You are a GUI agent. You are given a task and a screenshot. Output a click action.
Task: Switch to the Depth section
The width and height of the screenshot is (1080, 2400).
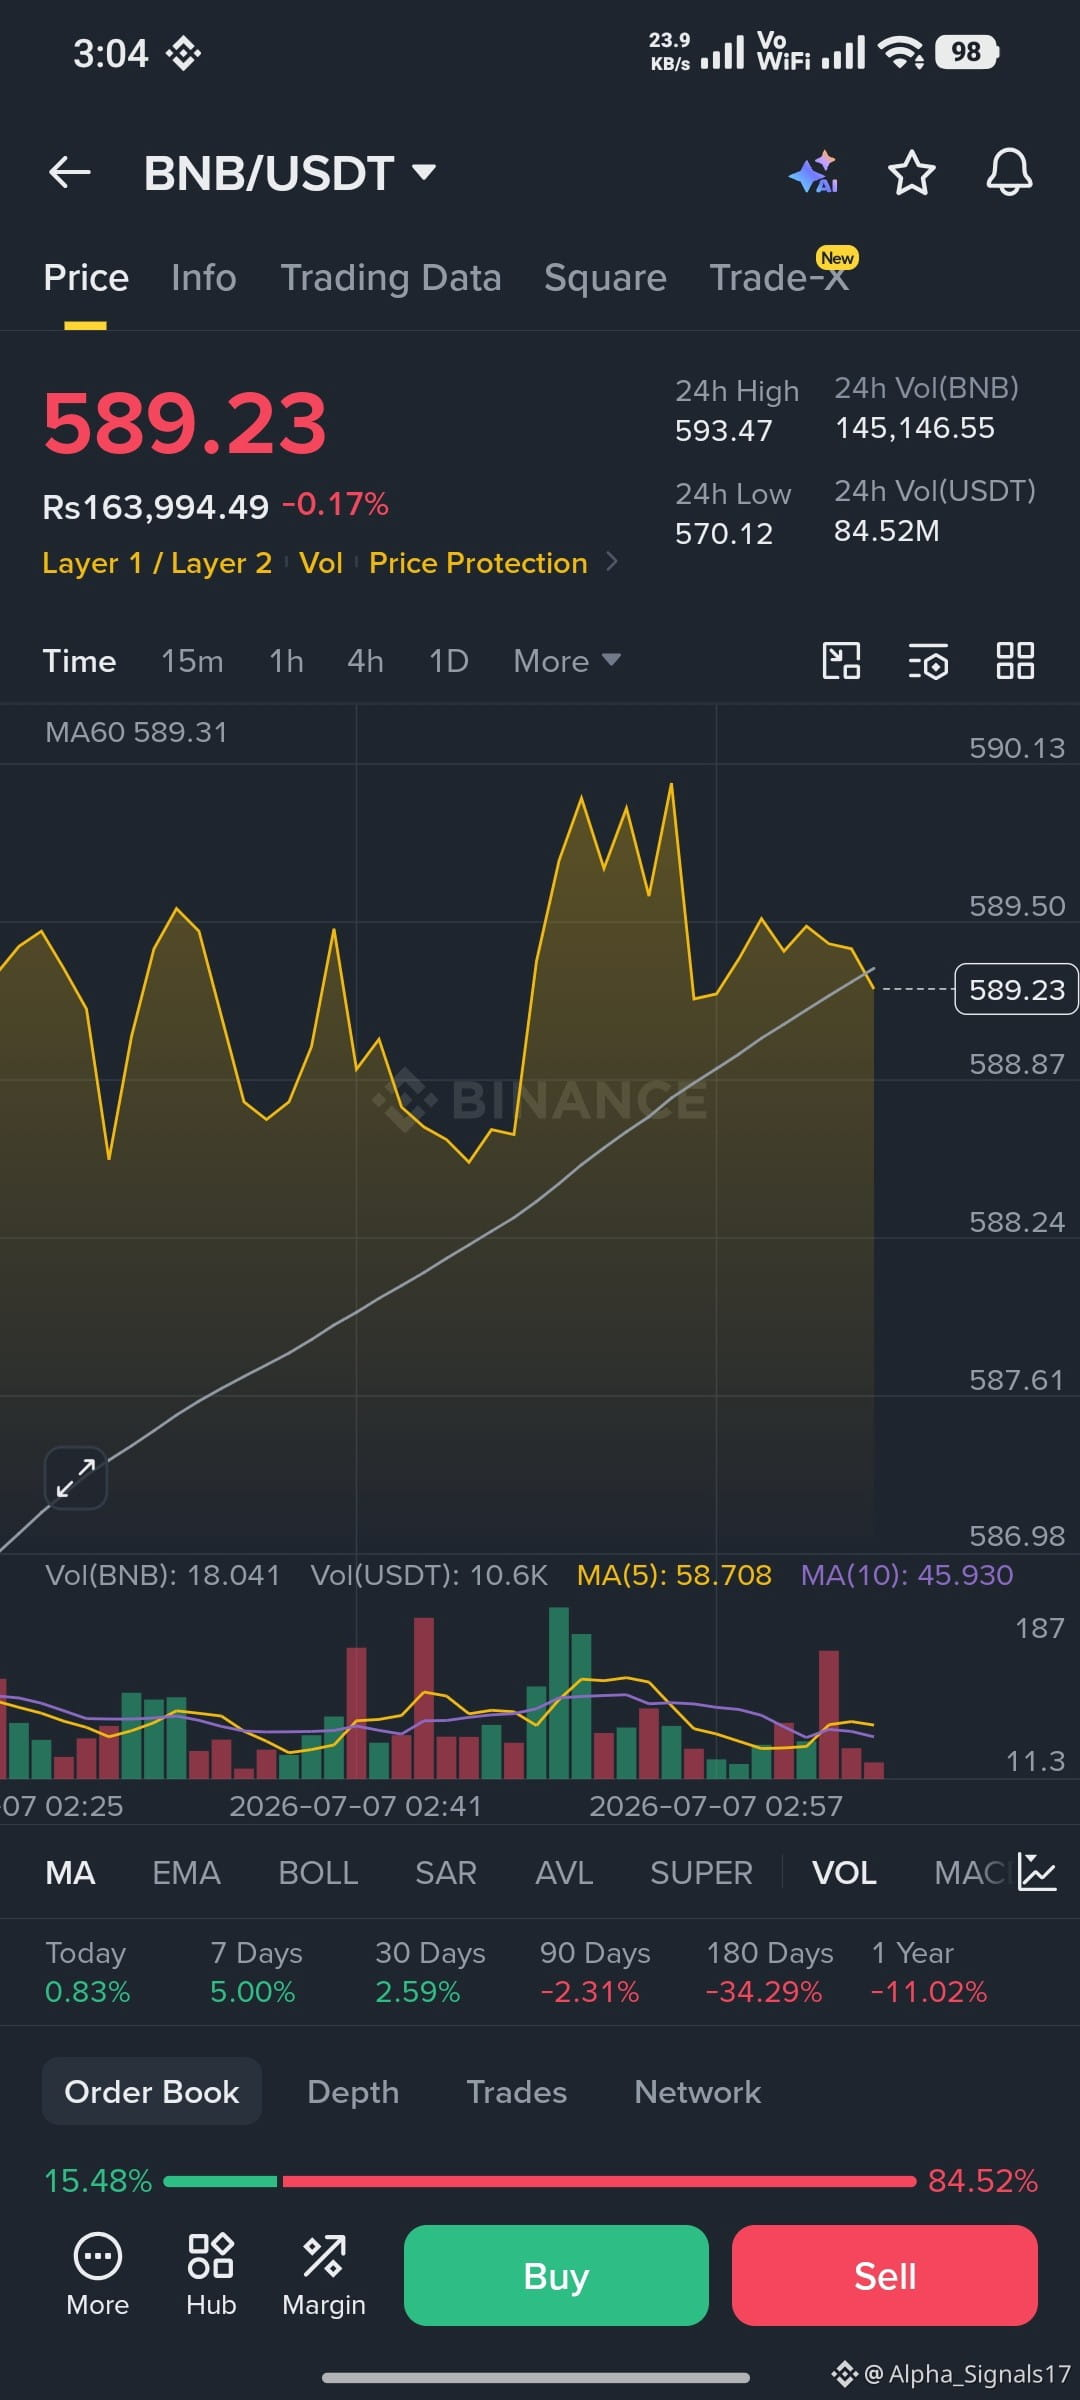[353, 2091]
